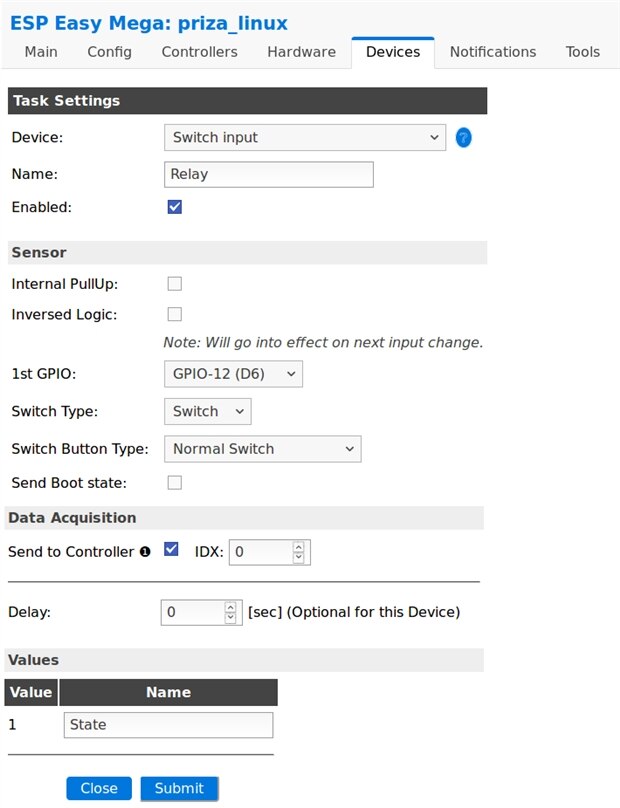Click the Name field containing Relay
The height and width of the screenshot is (808, 620).
(268, 174)
